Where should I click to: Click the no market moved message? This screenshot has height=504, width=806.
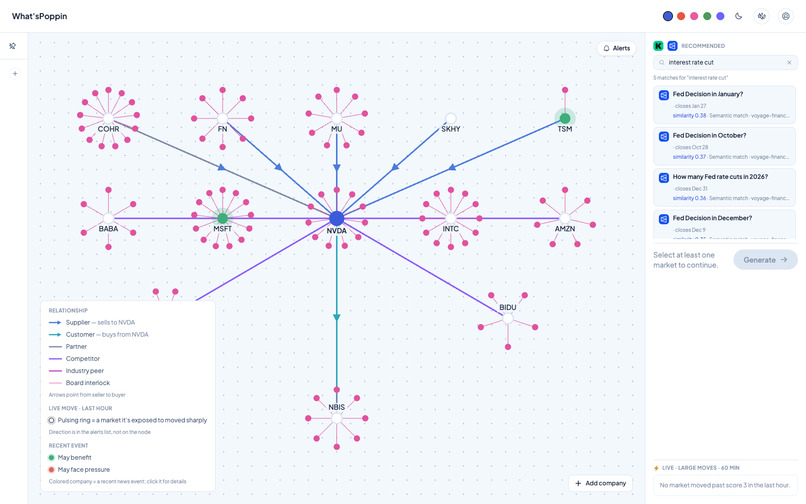click(x=724, y=485)
